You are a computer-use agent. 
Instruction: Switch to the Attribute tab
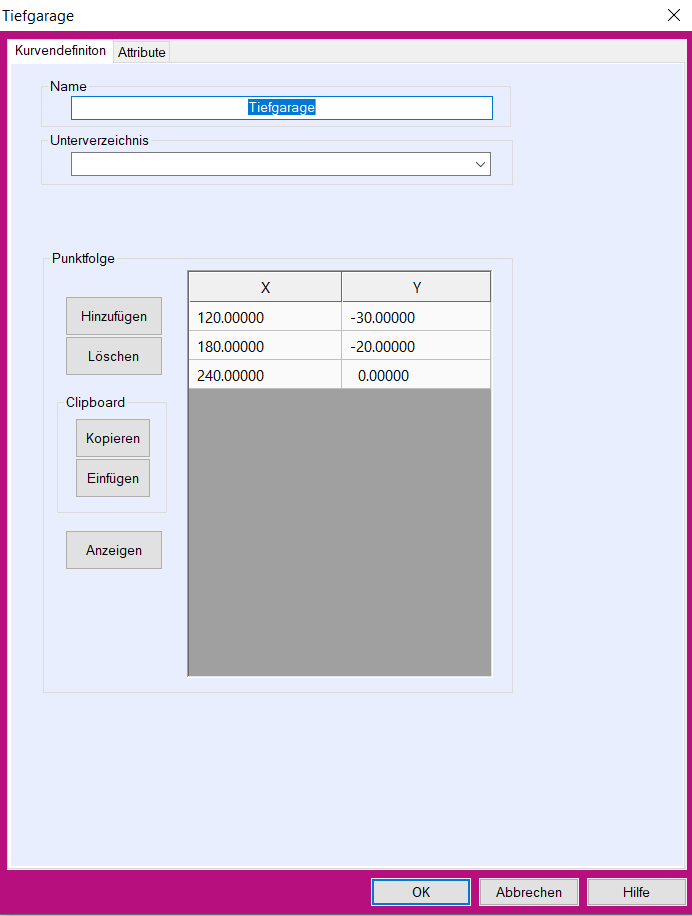pos(142,52)
